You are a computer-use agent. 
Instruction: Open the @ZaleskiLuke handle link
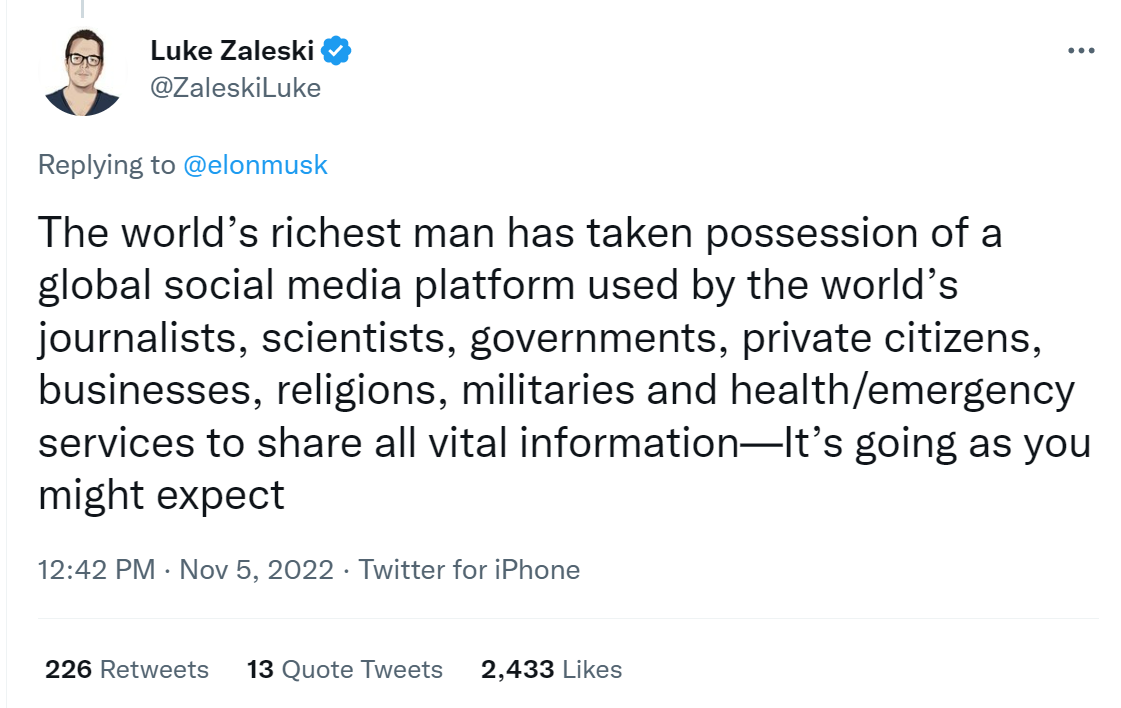(x=235, y=88)
